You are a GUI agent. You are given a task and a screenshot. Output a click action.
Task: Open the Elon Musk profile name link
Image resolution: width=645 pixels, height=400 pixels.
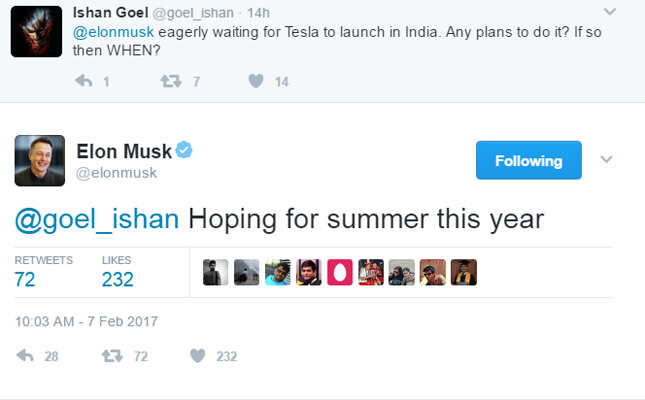tap(124, 151)
